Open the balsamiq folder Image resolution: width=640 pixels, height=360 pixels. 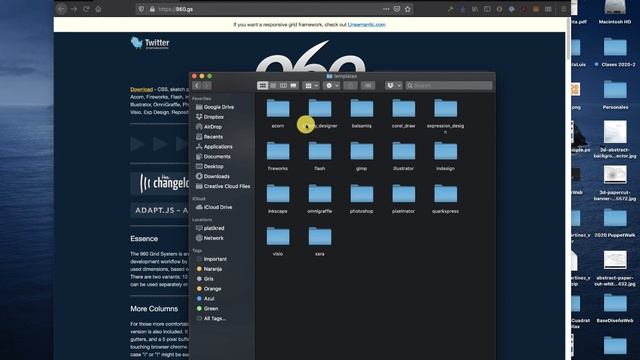pyautogui.click(x=362, y=109)
